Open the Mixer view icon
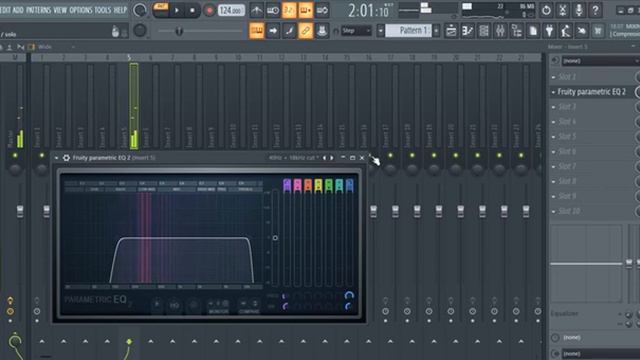This screenshot has height=360, width=640. tap(500, 31)
